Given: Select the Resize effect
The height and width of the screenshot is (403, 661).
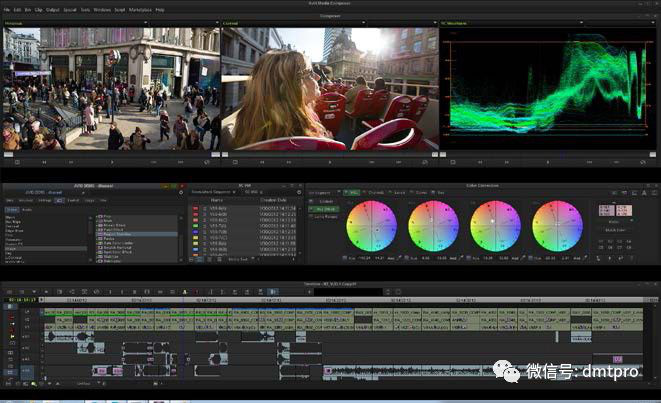Looking at the screenshot, I should [x=109, y=239].
